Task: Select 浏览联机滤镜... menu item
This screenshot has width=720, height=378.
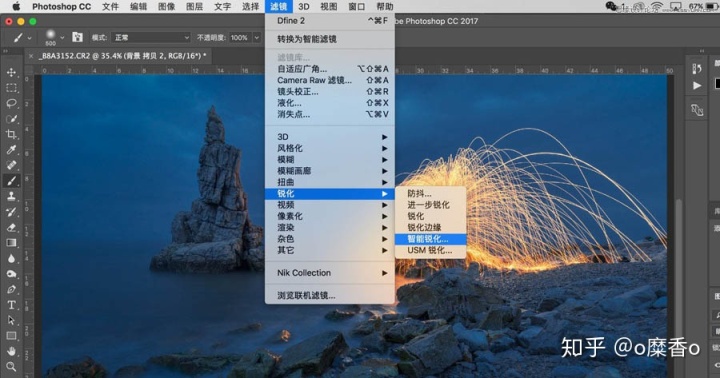Action: (x=330, y=296)
